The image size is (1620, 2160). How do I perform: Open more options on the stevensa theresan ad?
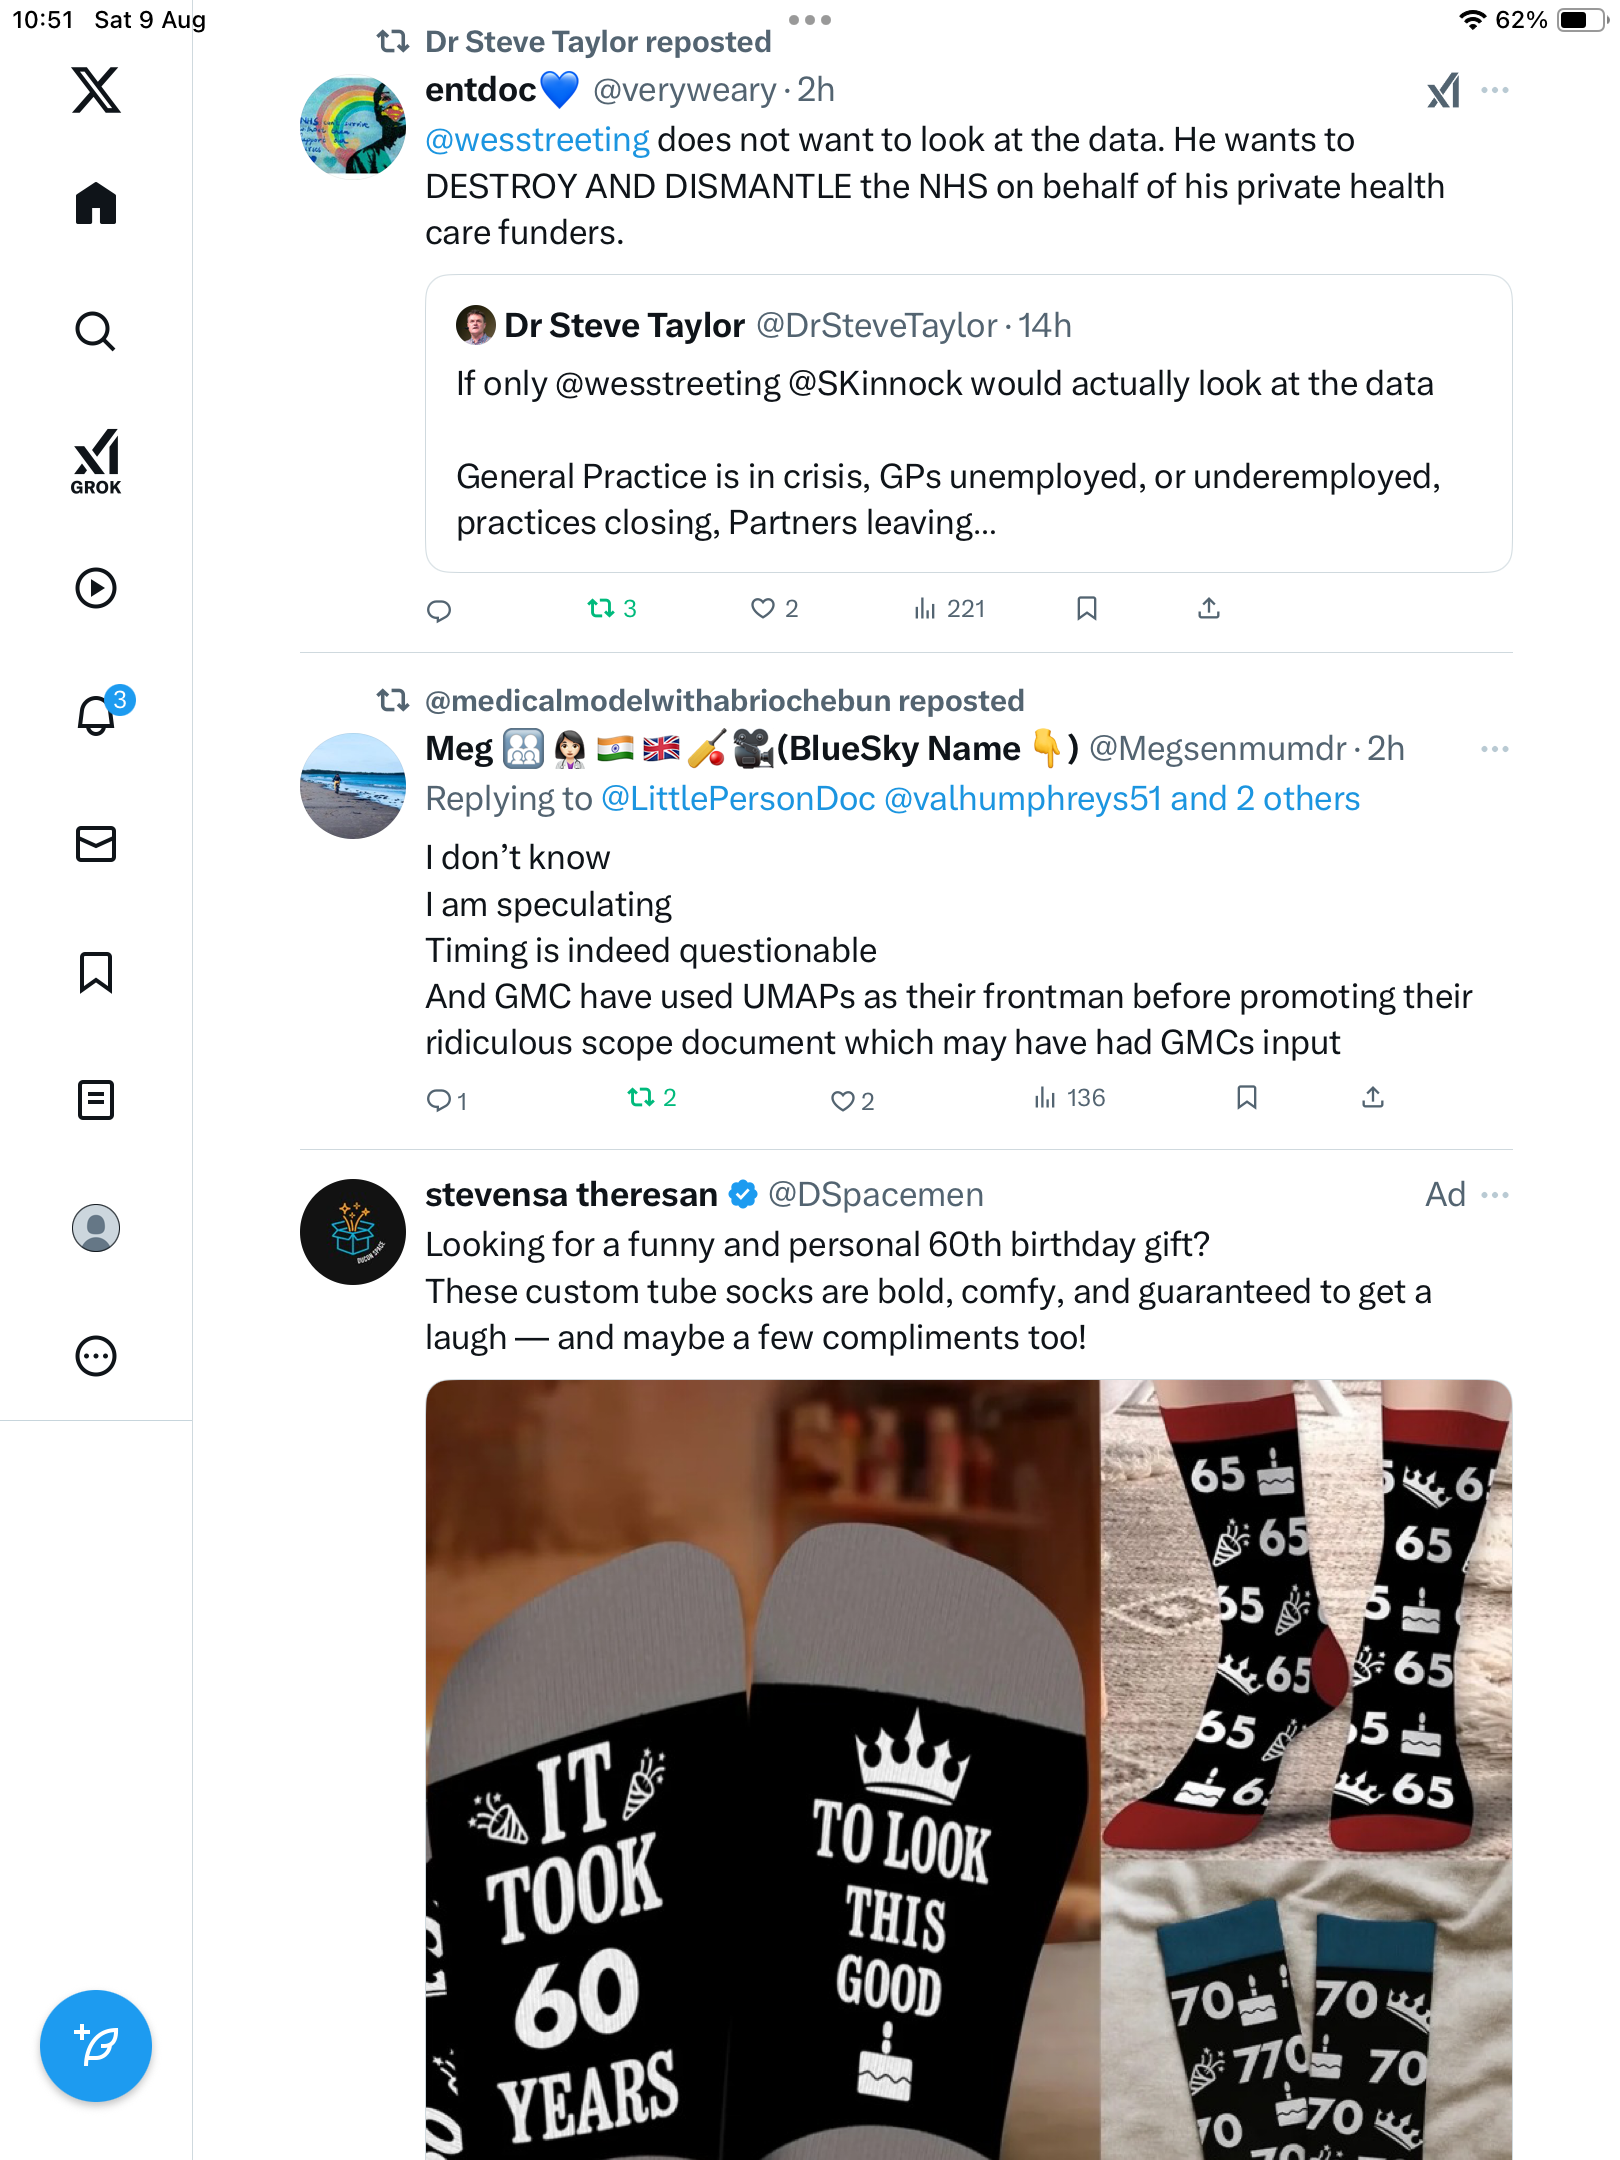pyautogui.click(x=1495, y=1195)
